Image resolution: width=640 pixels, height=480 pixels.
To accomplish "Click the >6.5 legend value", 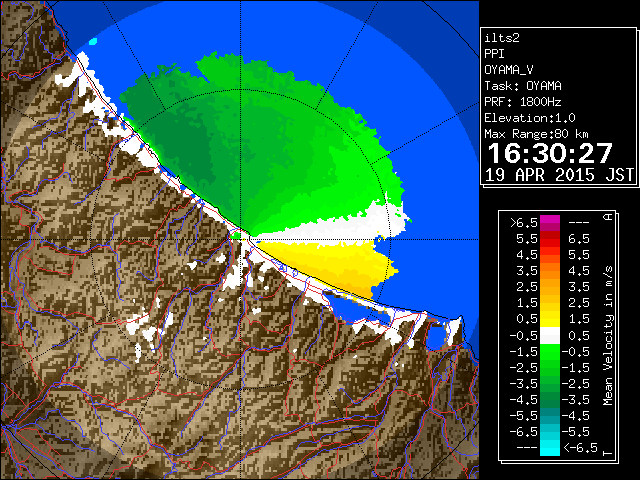I will point(523,223).
